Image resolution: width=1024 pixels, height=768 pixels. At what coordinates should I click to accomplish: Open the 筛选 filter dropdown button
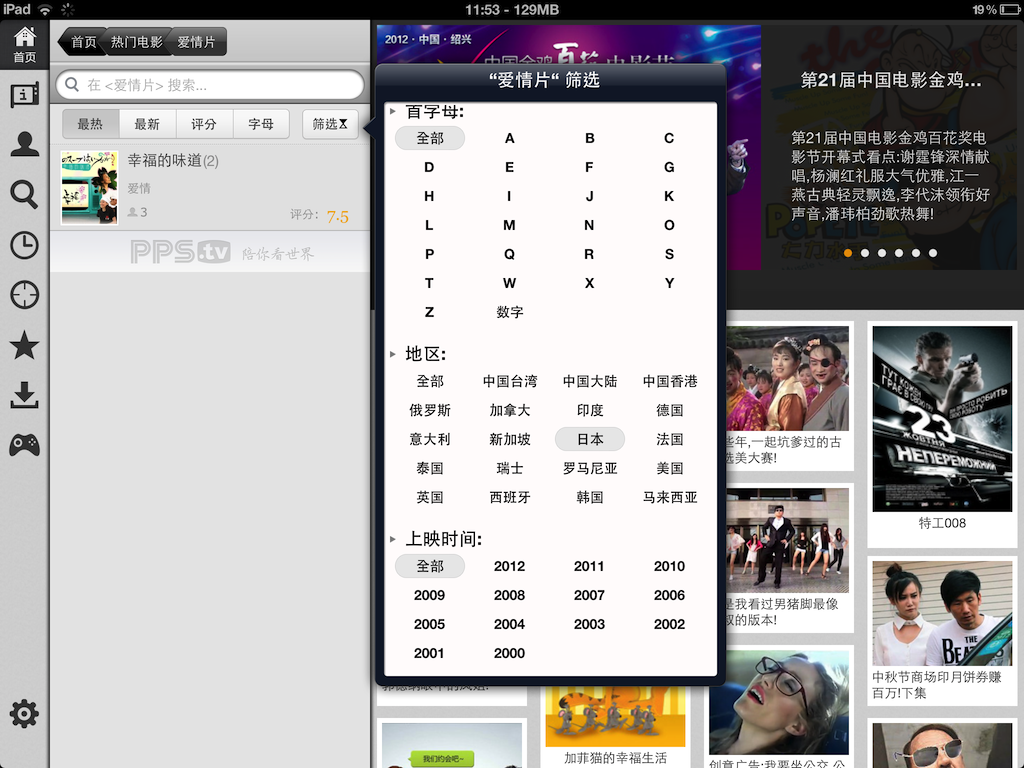(330, 124)
